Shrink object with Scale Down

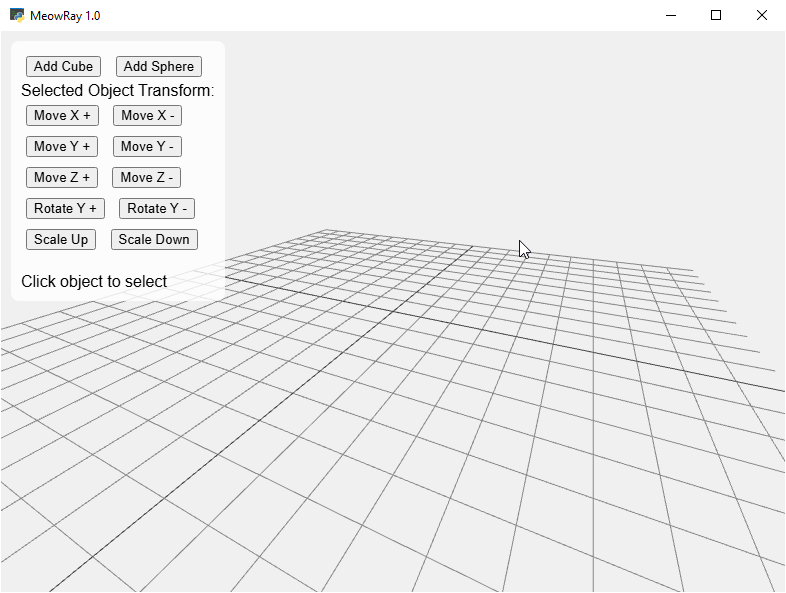[x=154, y=240]
